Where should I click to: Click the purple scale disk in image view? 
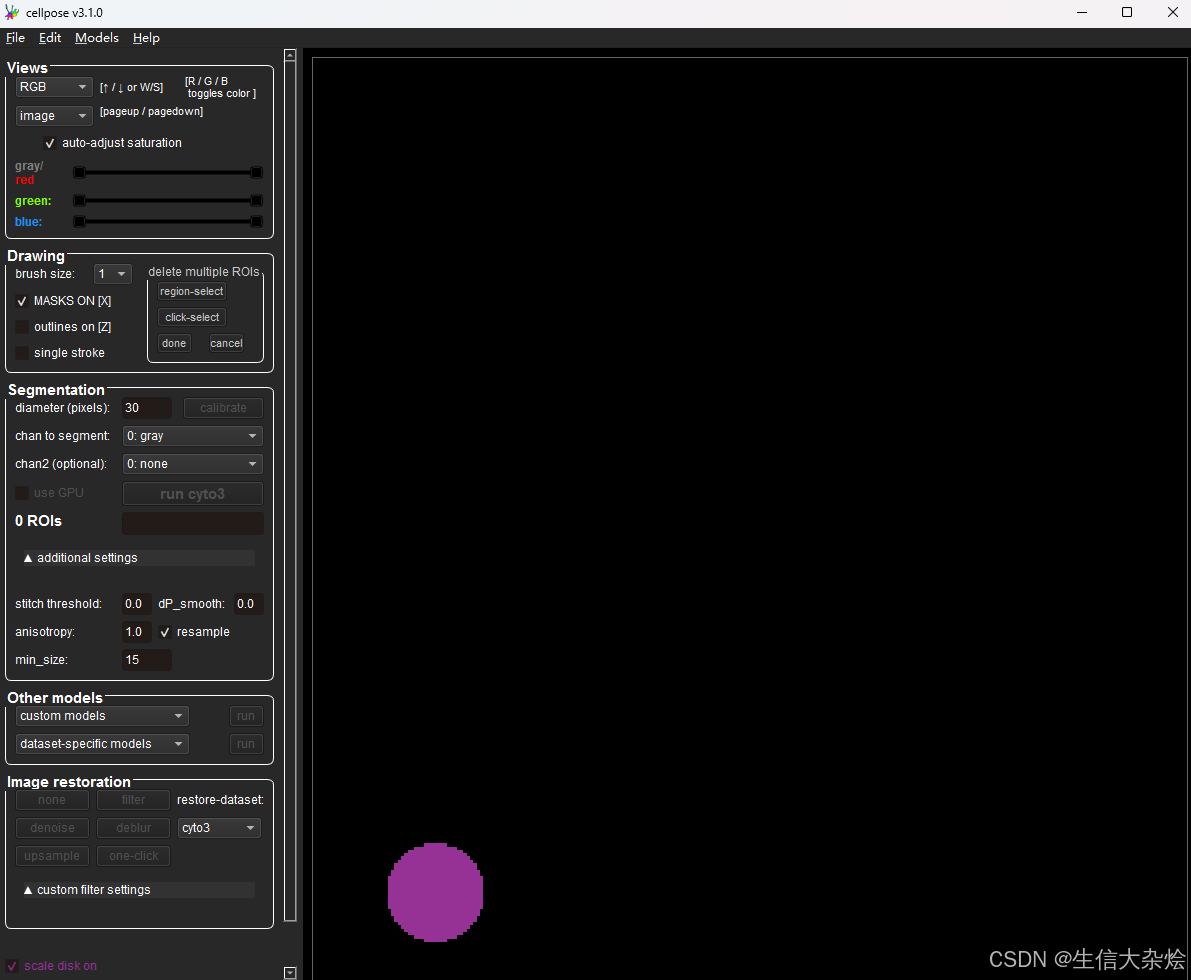pos(435,893)
